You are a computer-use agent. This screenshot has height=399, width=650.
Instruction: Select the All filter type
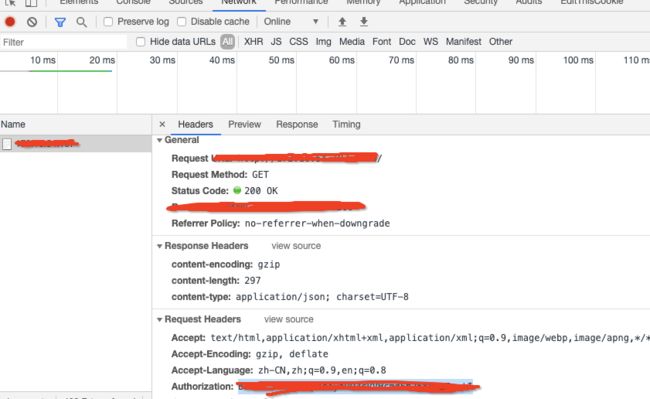[227, 42]
